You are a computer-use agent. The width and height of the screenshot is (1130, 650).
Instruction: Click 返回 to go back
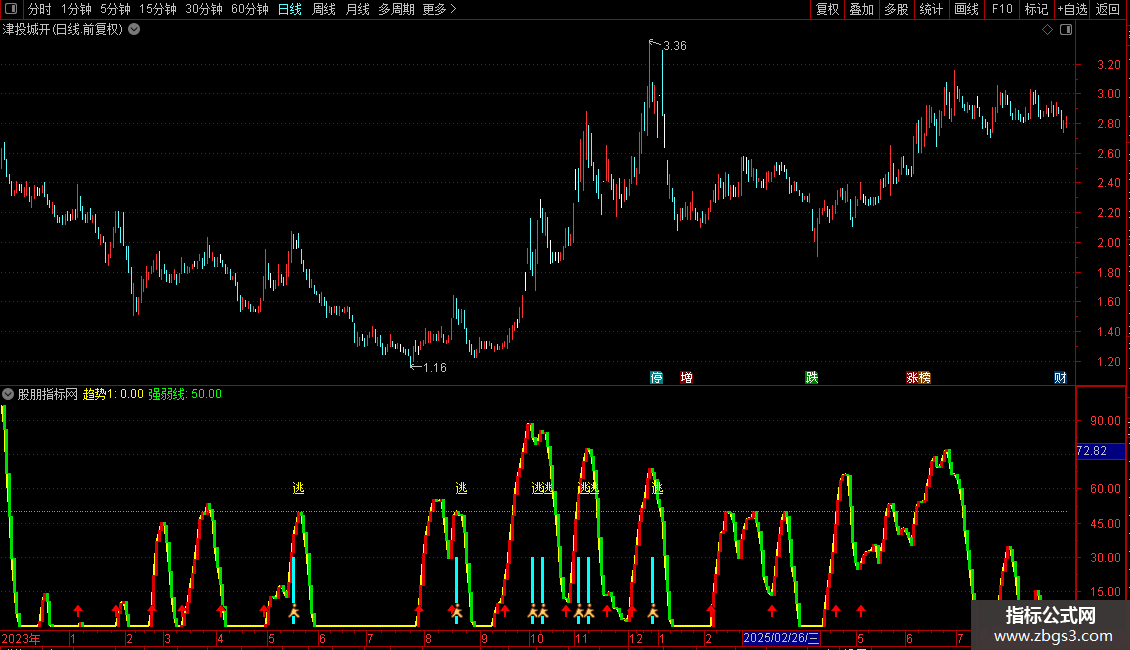pos(1108,9)
